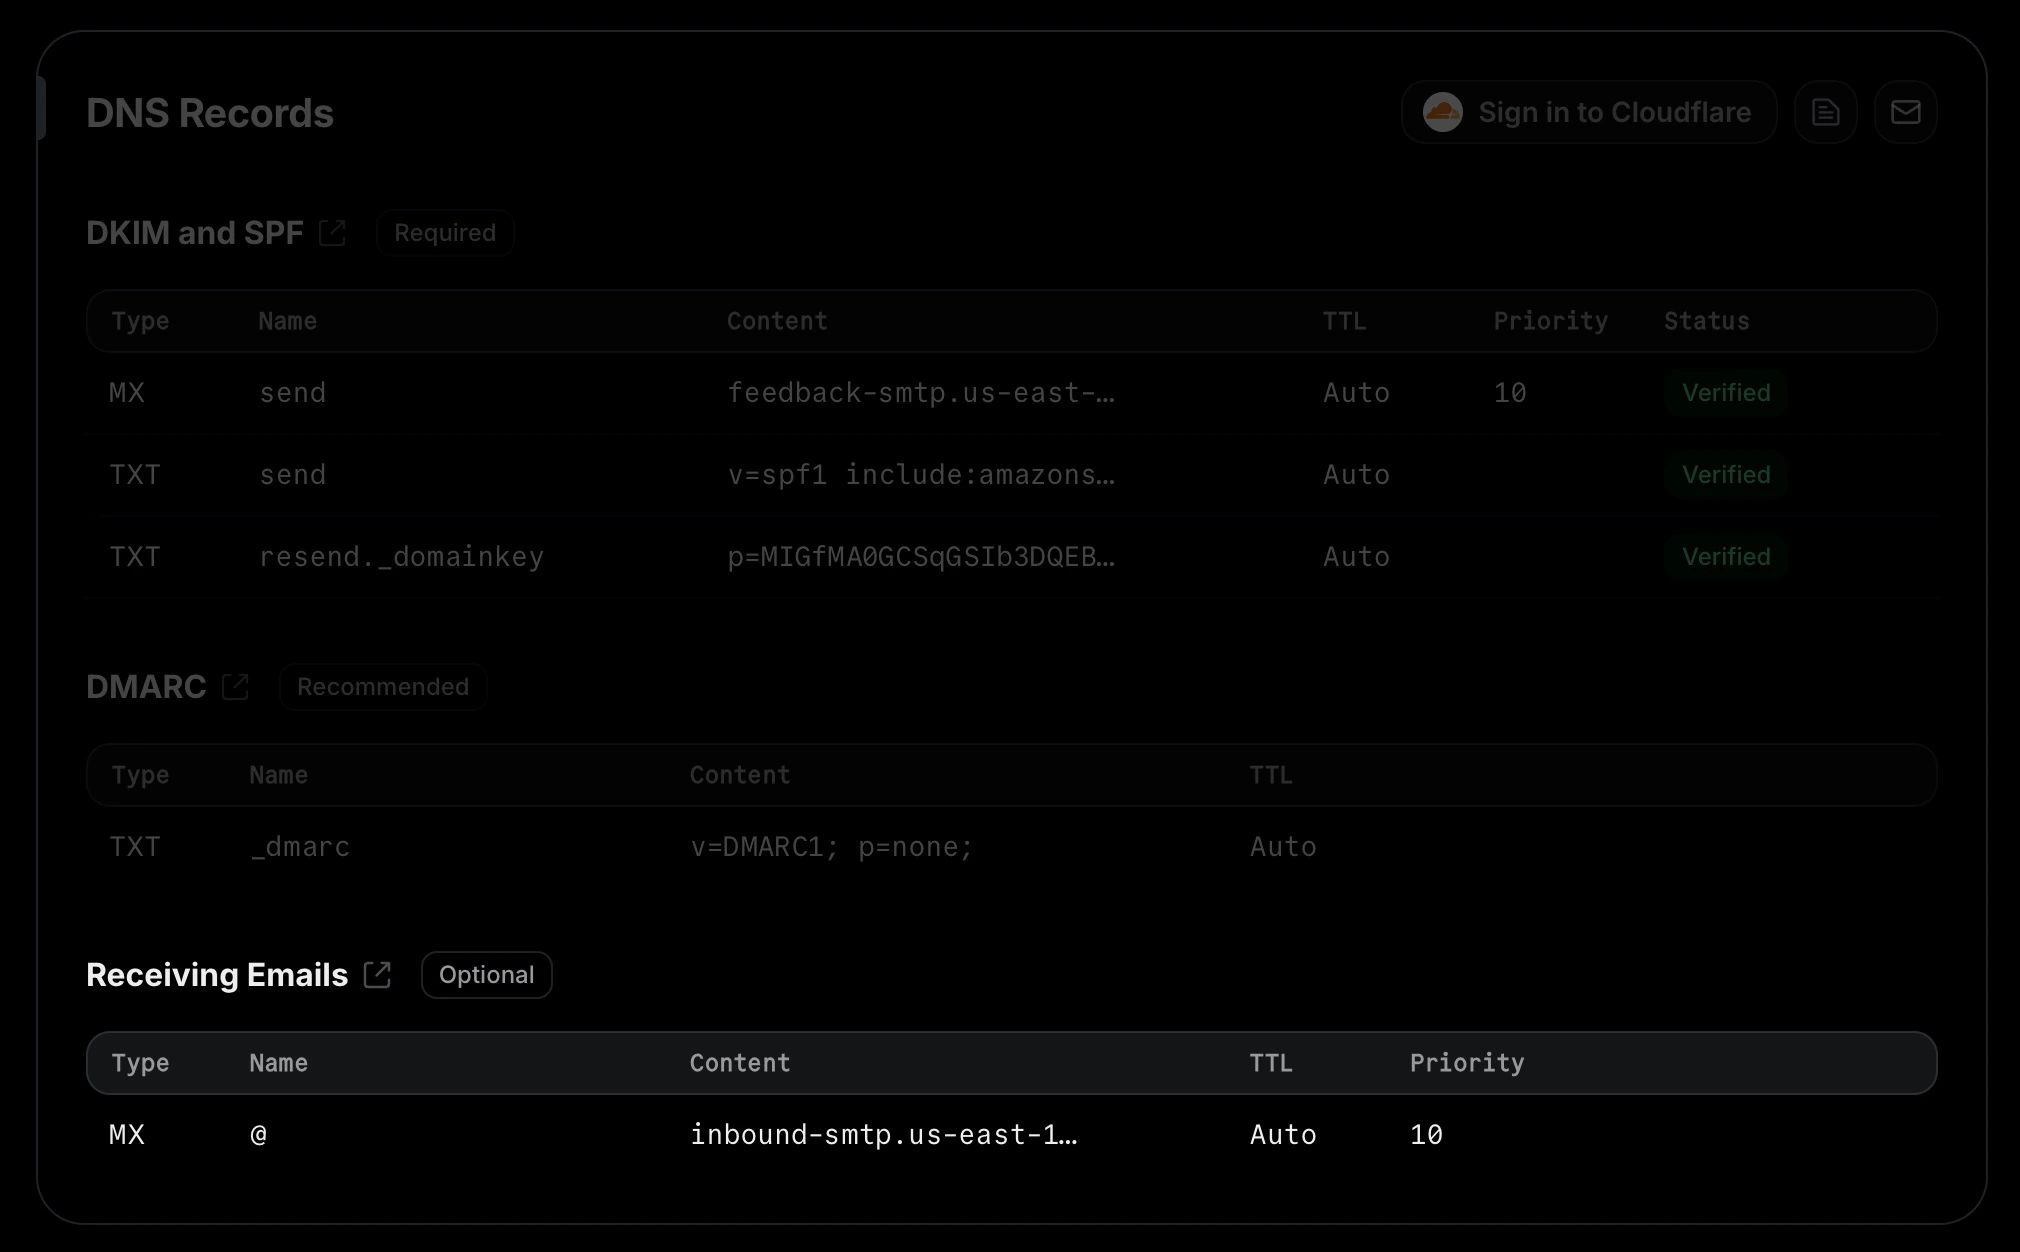The image size is (2020, 1252).
Task: Click the Verified badge on the MX send row
Action: coord(1727,392)
